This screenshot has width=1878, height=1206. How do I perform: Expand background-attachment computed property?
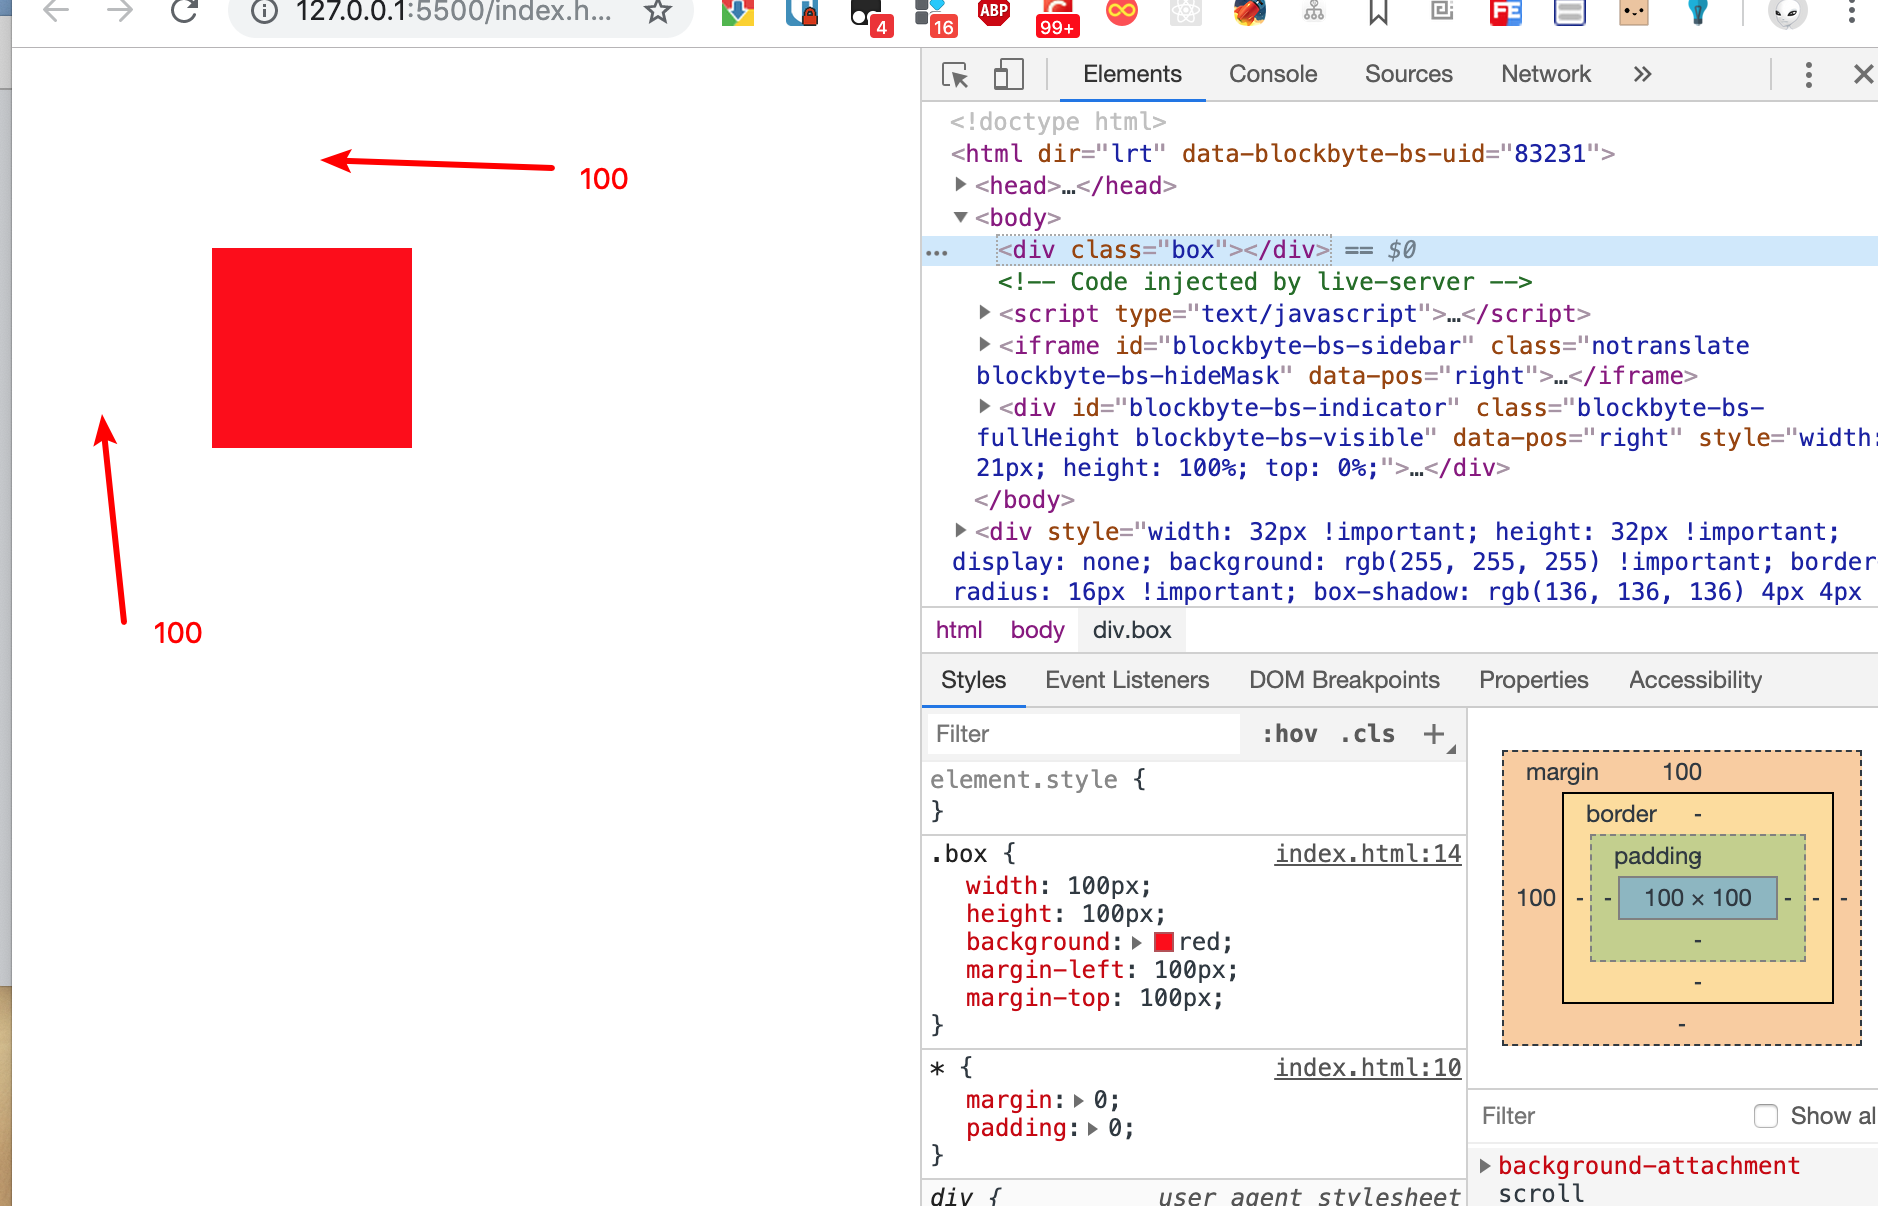[1485, 1166]
